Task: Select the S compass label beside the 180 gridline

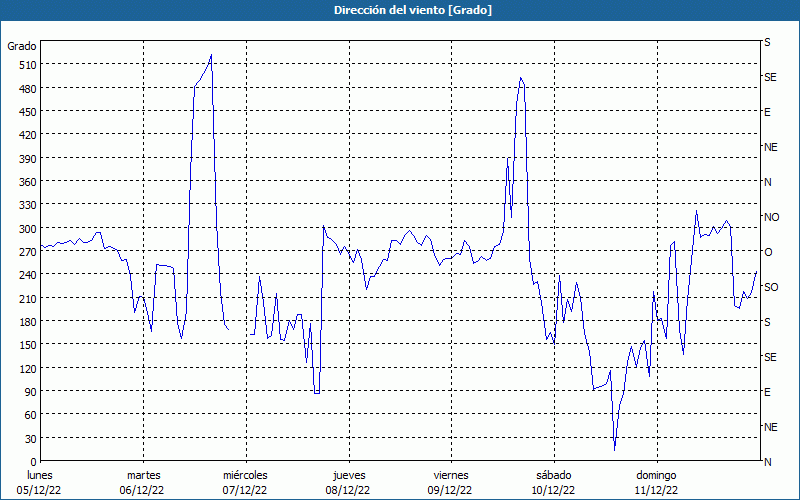Action: (767, 322)
